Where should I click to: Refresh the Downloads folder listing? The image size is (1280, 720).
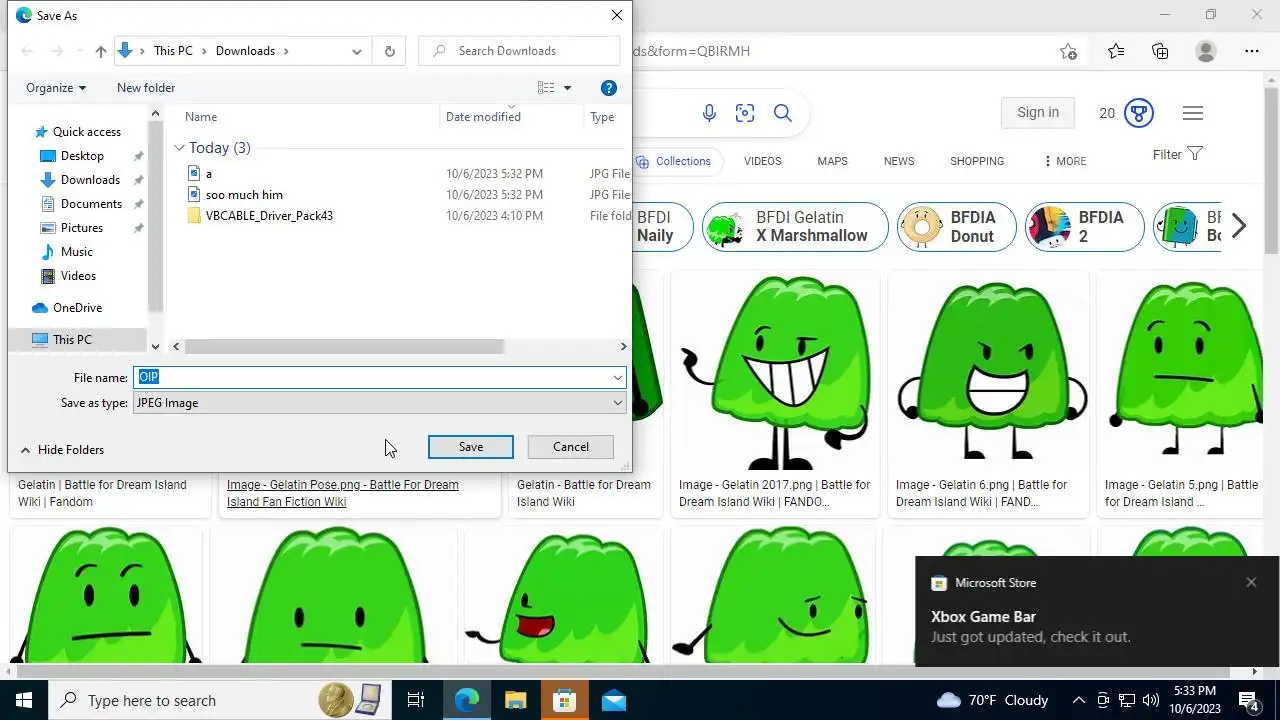[x=389, y=51]
